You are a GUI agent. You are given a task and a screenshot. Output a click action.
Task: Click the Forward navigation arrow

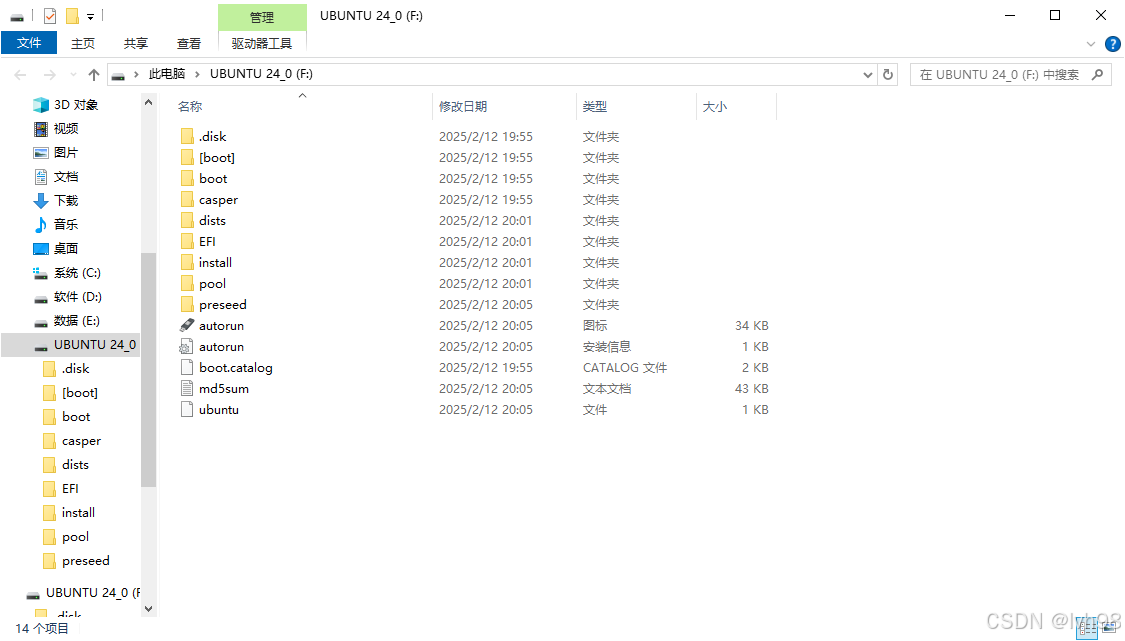50,75
